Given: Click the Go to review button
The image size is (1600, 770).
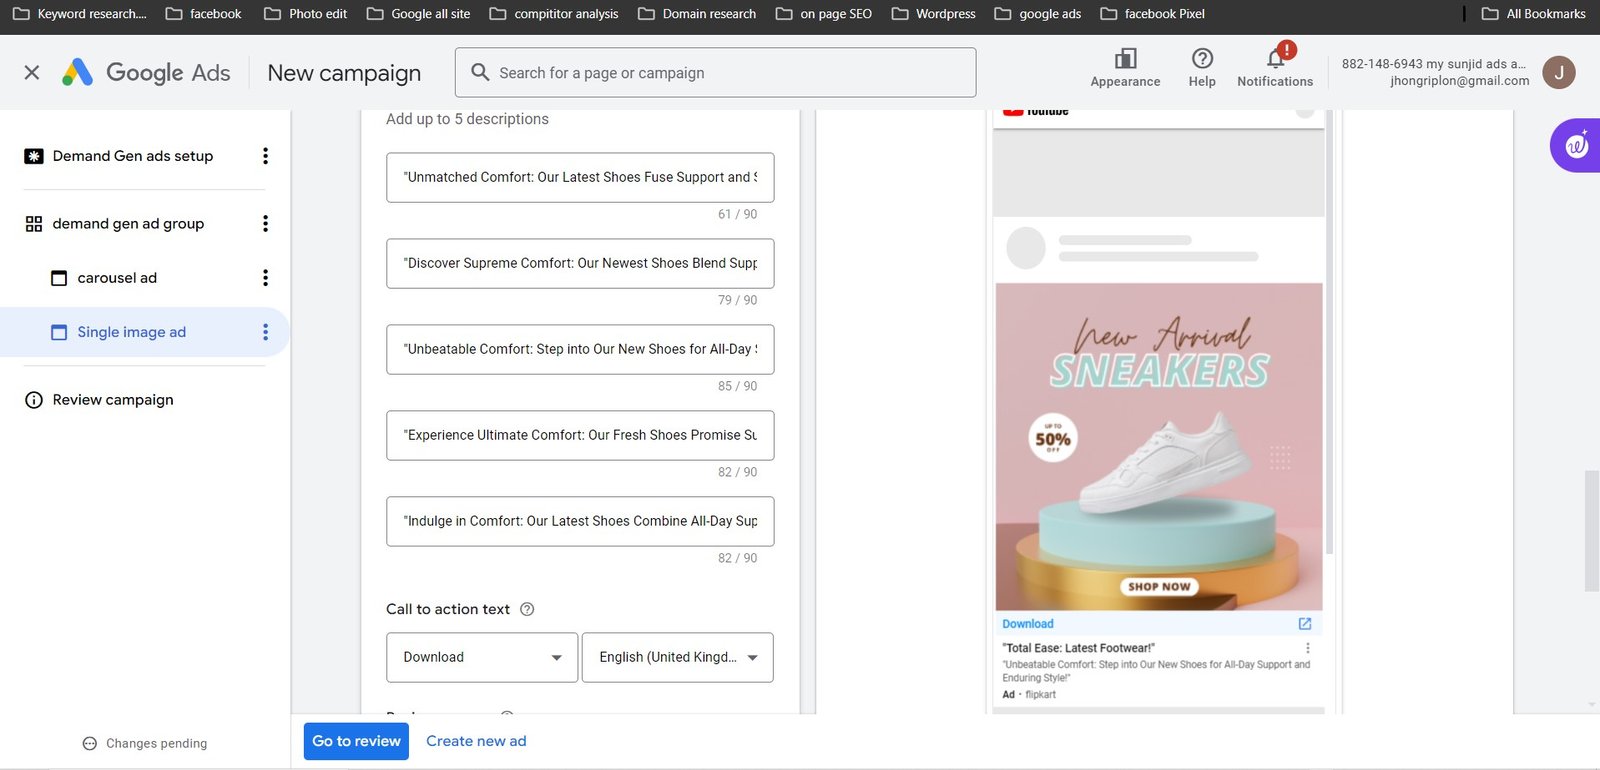Looking at the screenshot, I should point(356,741).
